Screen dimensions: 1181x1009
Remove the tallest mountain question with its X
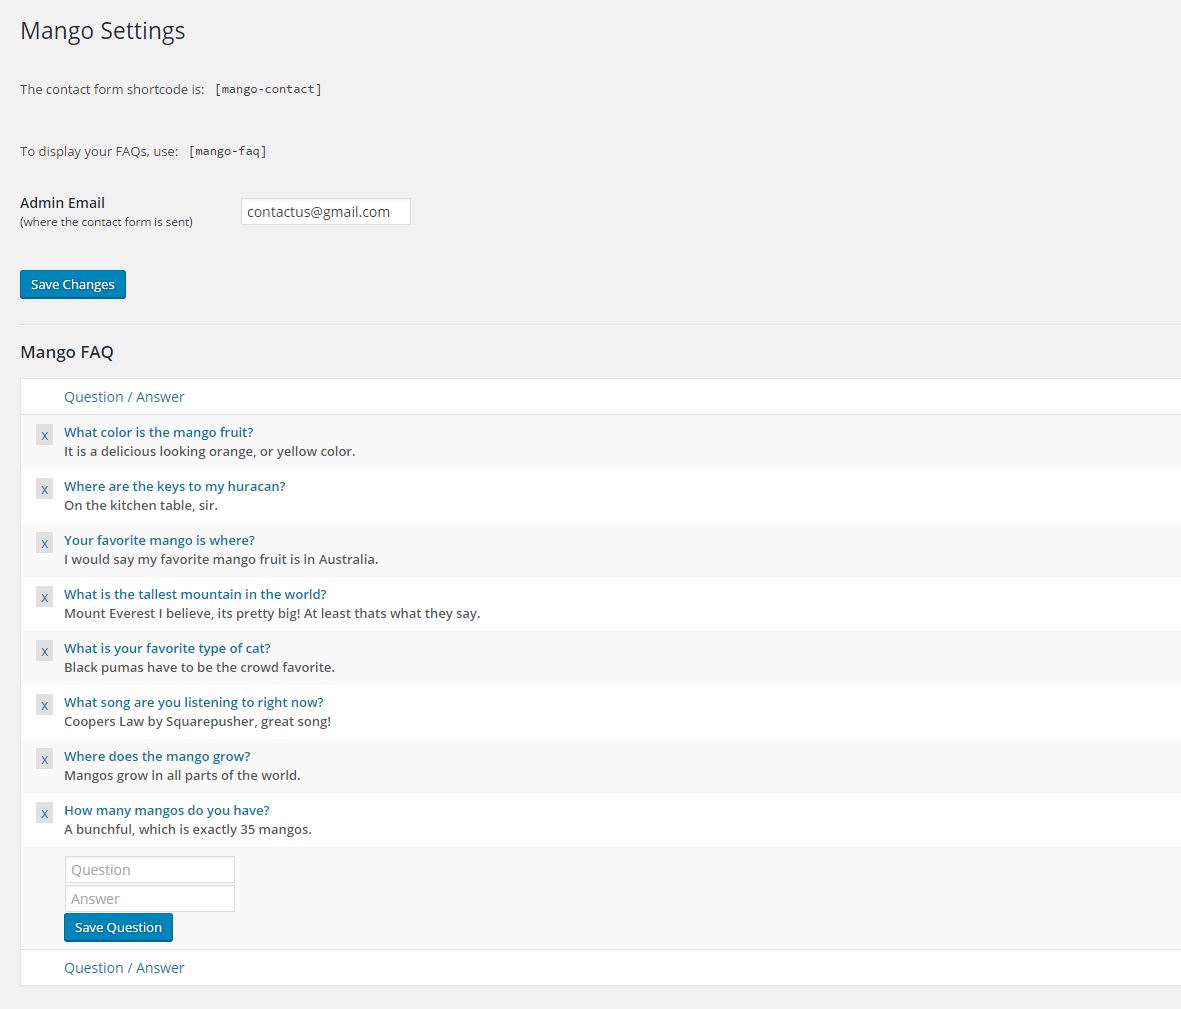point(44,598)
